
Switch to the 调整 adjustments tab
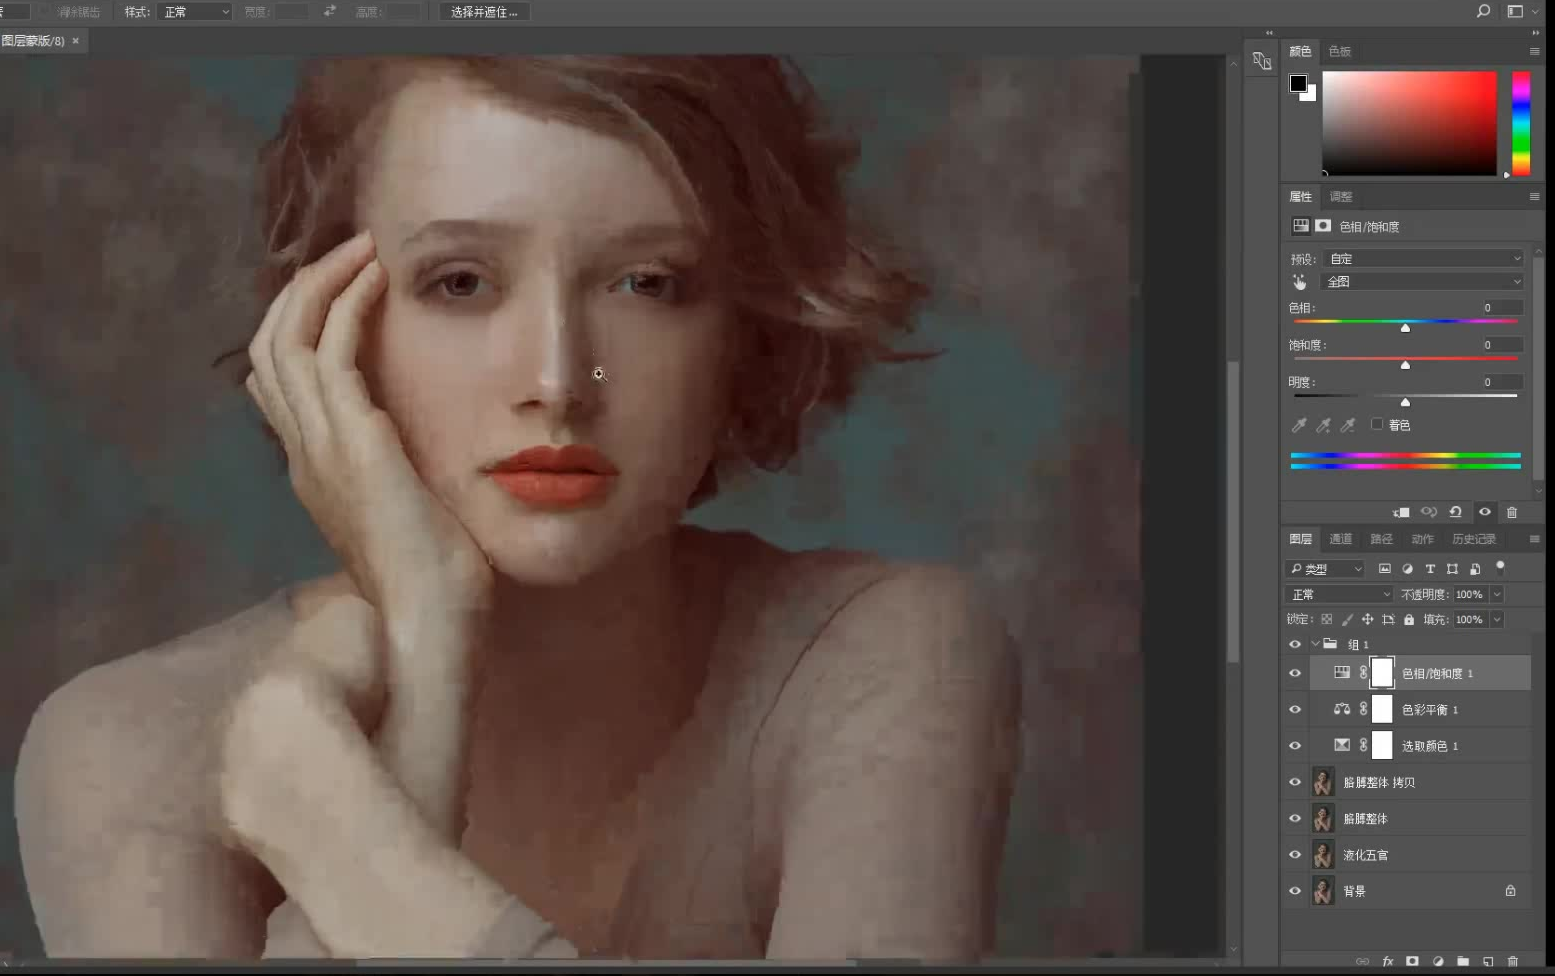point(1341,197)
